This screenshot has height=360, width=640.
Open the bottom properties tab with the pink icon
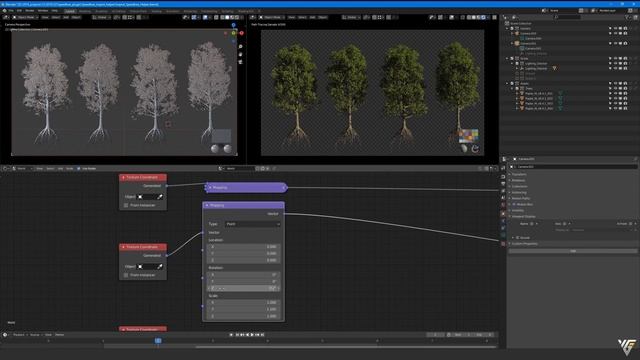click(x=503, y=243)
